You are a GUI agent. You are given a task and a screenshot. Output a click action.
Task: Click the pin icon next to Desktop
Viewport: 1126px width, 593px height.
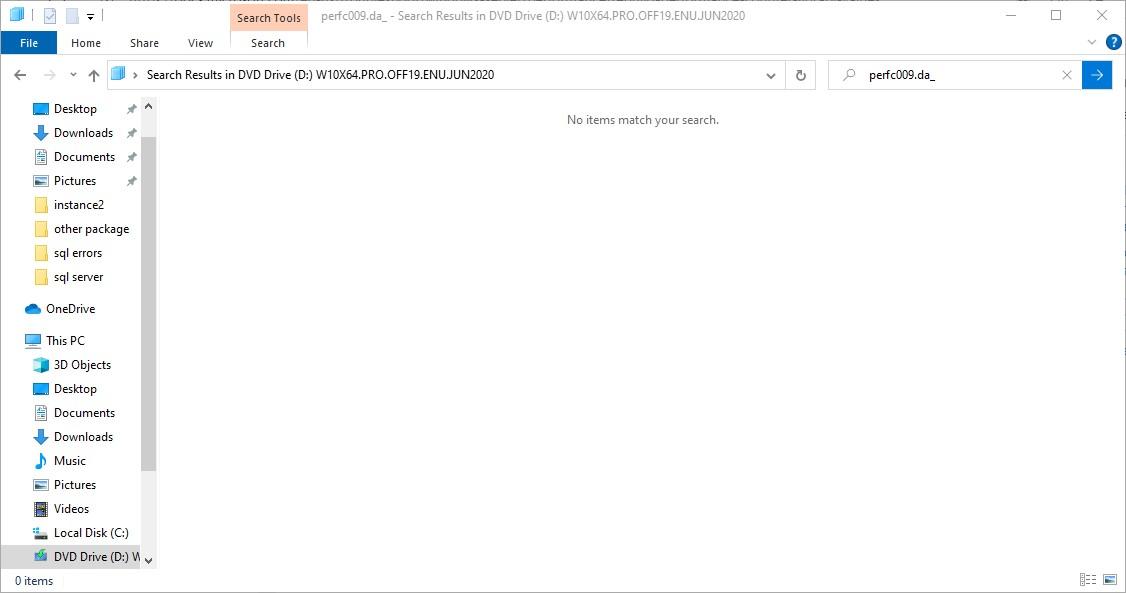tap(131, 109)
